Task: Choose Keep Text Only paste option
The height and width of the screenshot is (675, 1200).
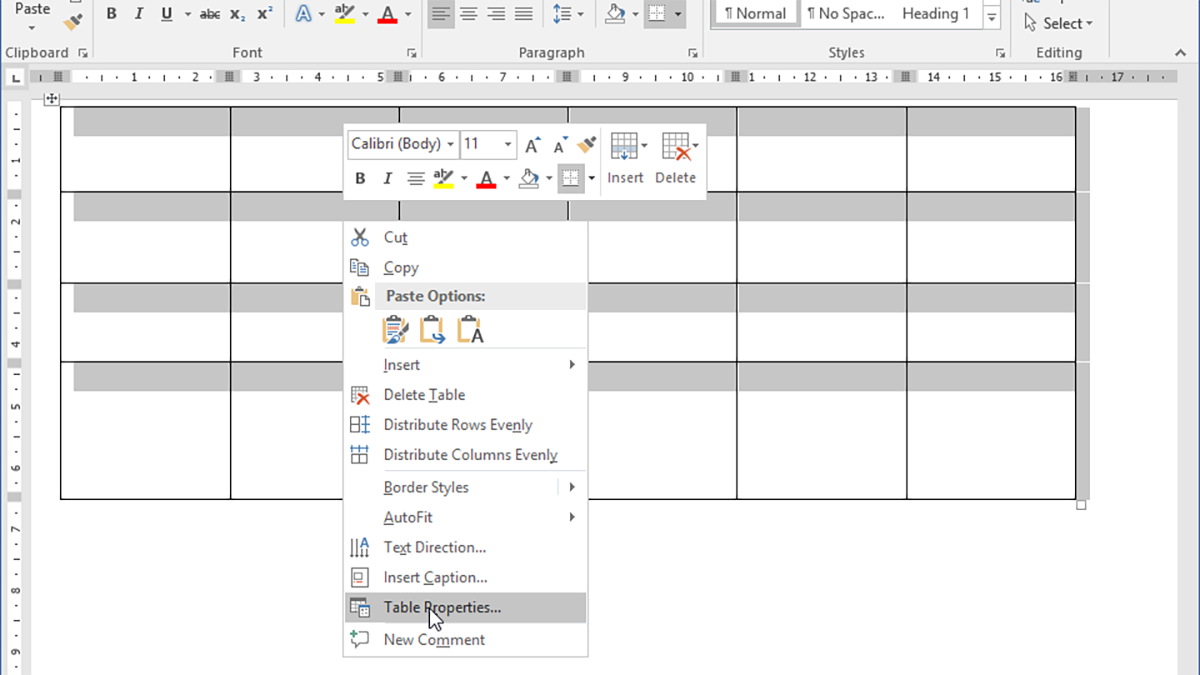Action: click(470, 329)
